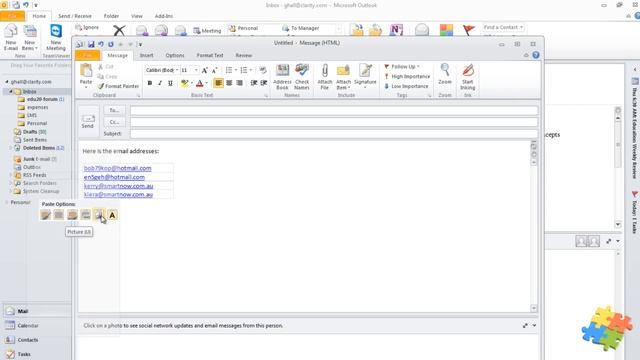Click the Cc... recipients button
640x360 pixels.
pos(114,122)
